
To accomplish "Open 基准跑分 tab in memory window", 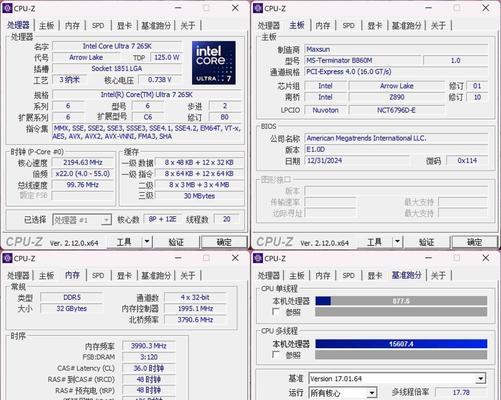I will click(x=156, y=275).
